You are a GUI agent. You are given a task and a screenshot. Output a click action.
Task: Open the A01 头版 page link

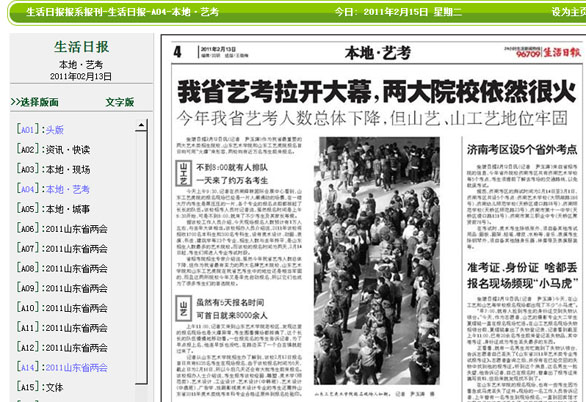click(x=40, y=129)
